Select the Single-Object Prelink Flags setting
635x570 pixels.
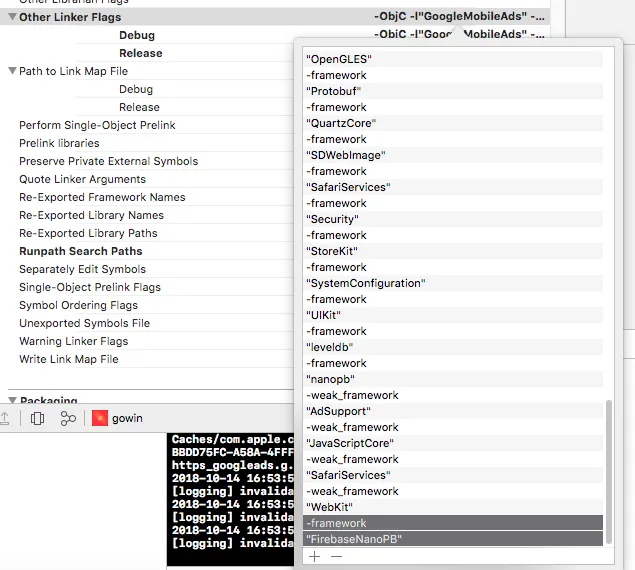pos(90,287)
